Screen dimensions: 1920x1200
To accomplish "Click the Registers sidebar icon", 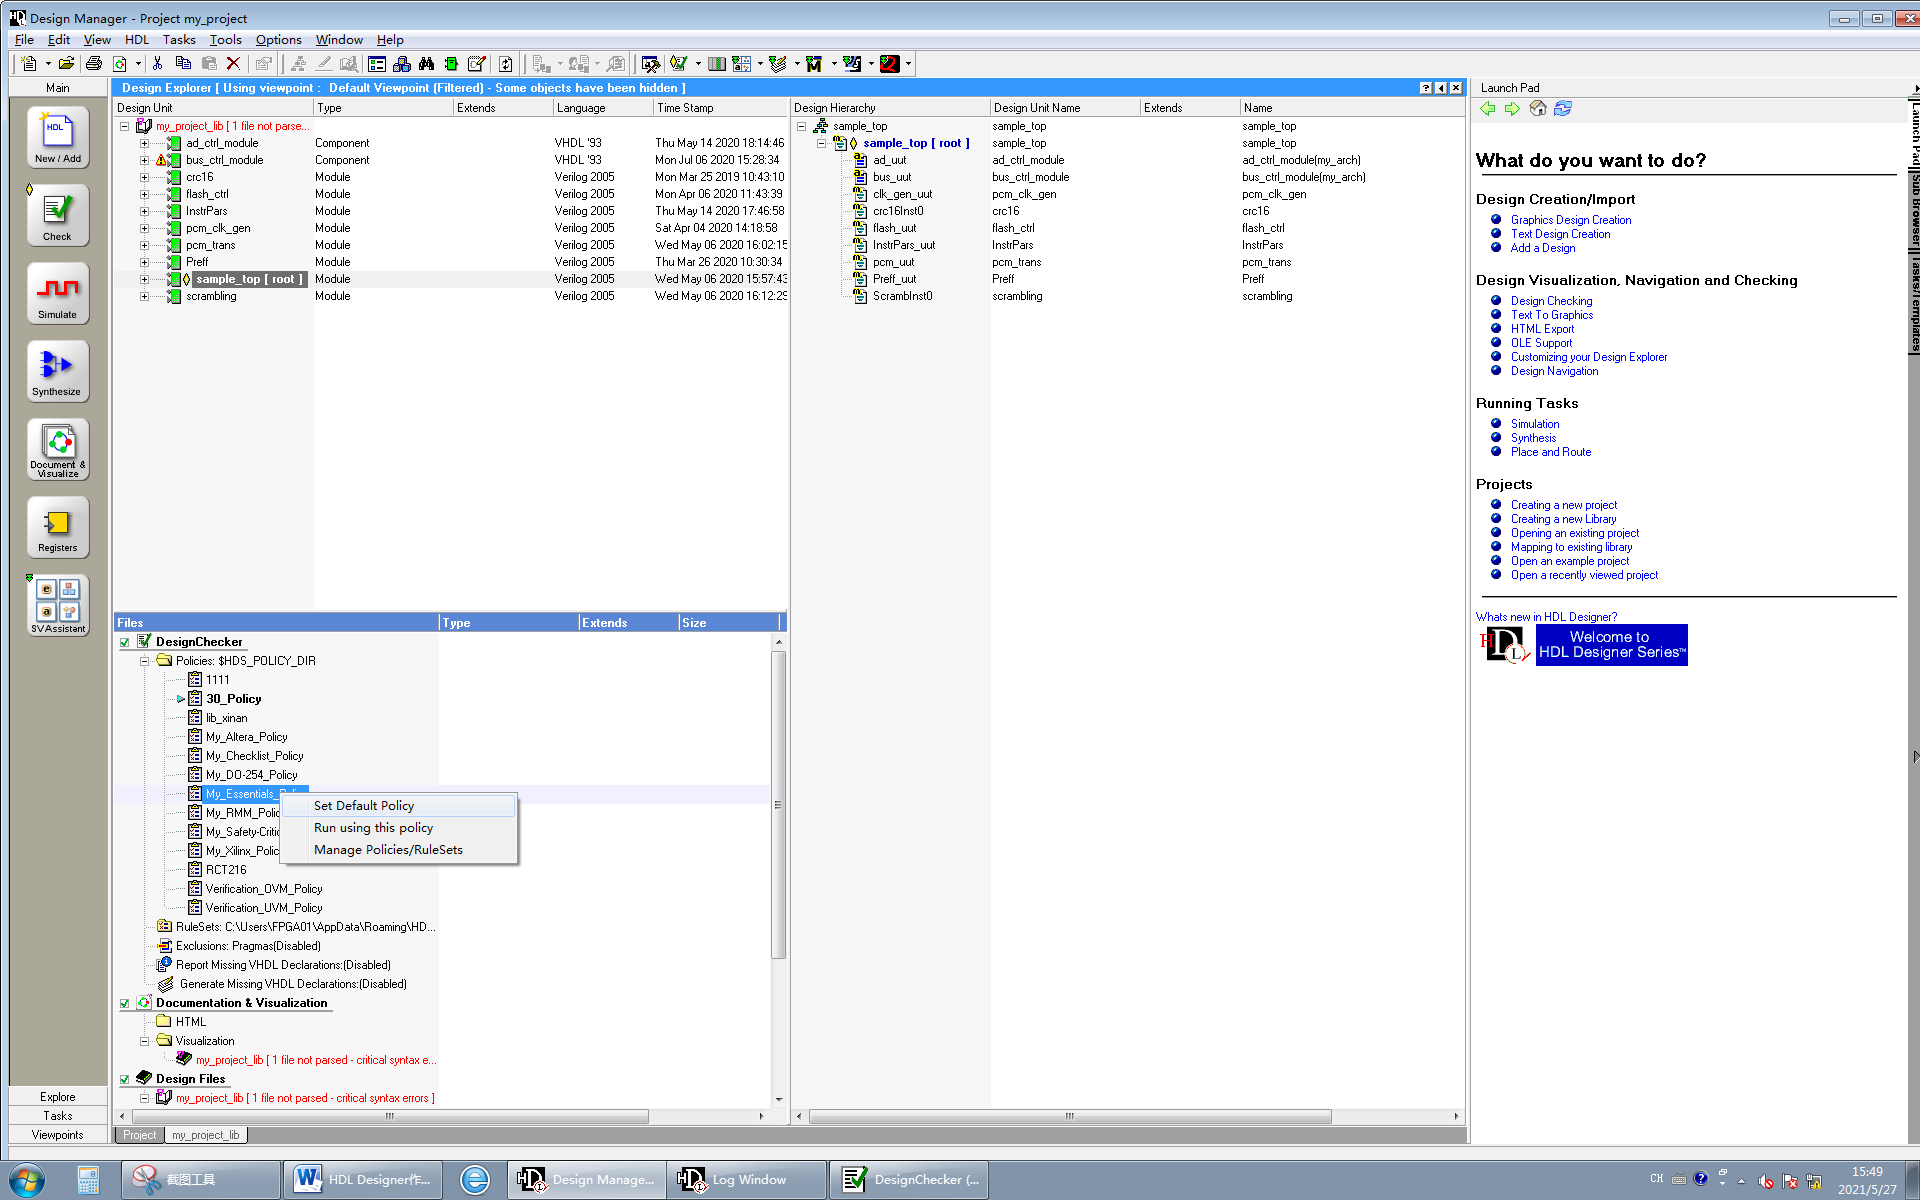I will (57, 526).
